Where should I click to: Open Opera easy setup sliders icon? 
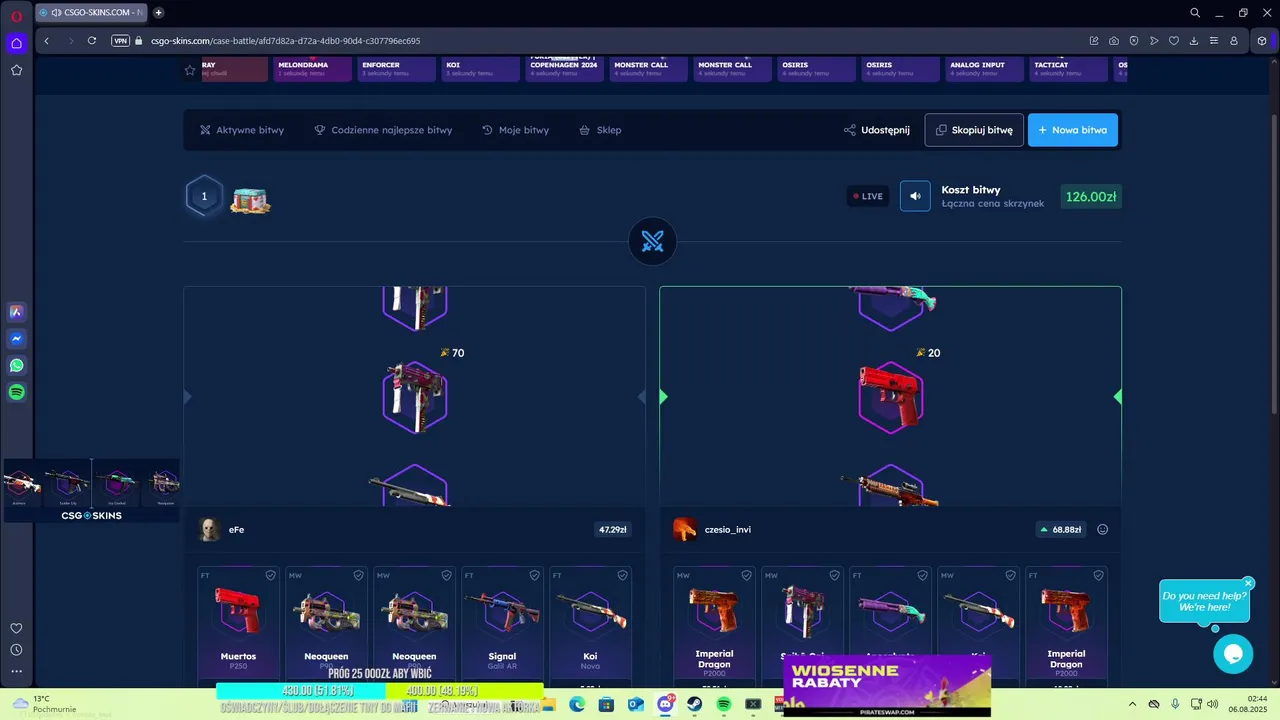(1214, 41)
